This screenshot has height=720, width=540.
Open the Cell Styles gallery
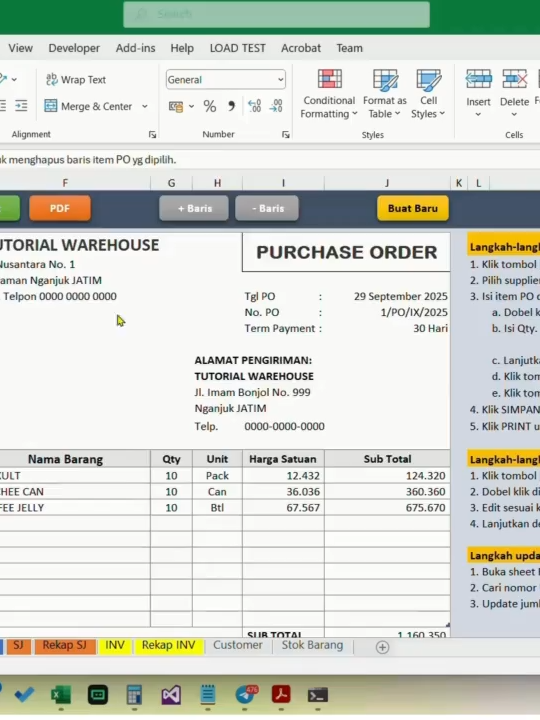pyautogui.click(x=428, y=94)
